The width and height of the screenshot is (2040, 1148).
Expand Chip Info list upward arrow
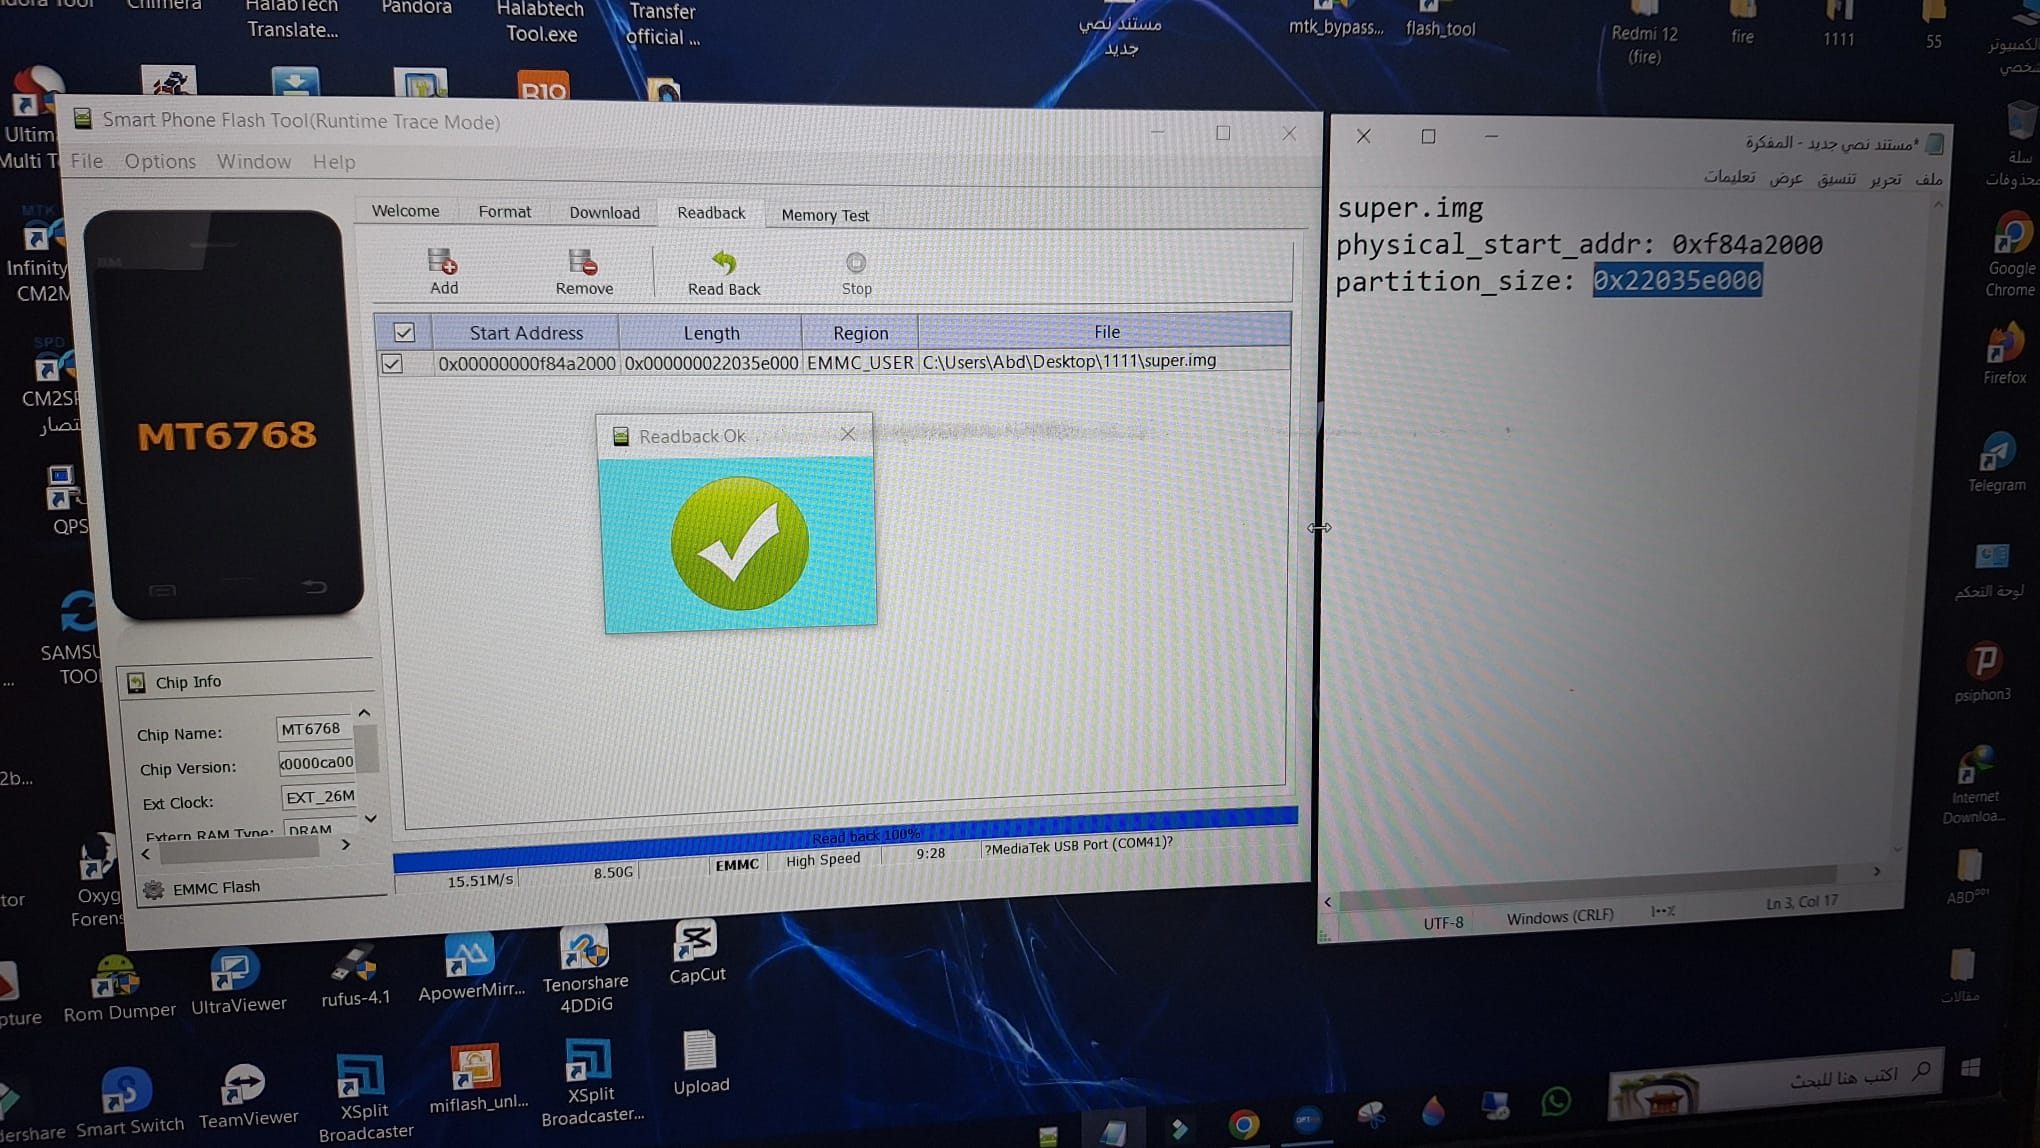[x=364, y=713]
